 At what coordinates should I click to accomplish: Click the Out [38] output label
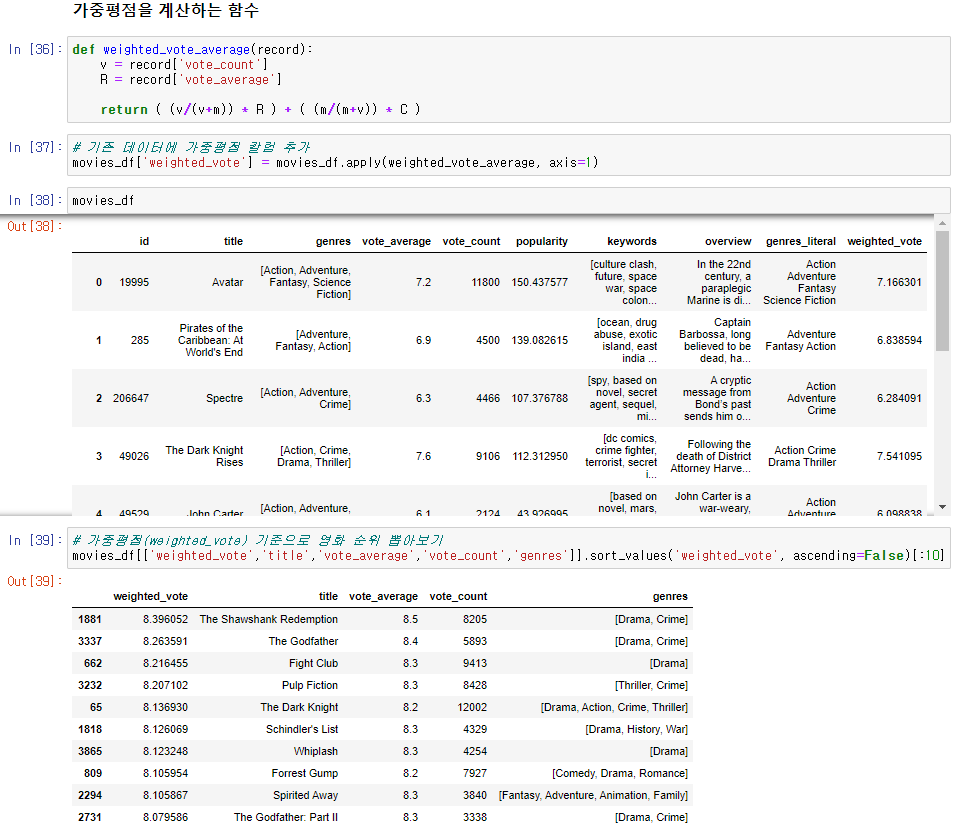pyautogui.click(x=35, y=226)
